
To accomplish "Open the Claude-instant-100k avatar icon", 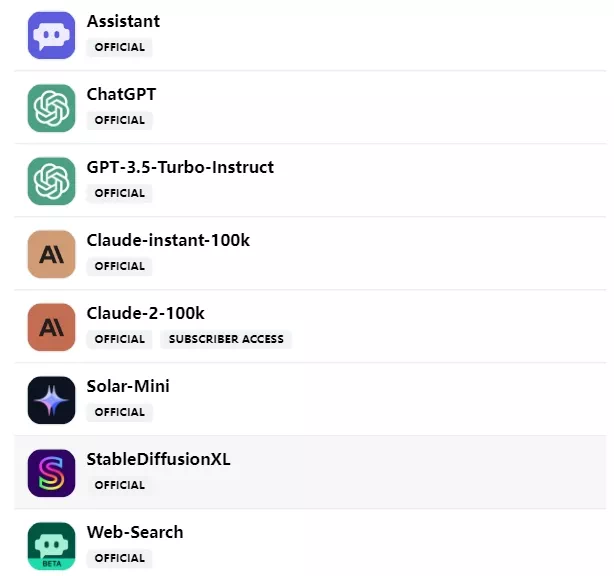I will point(51,254).
